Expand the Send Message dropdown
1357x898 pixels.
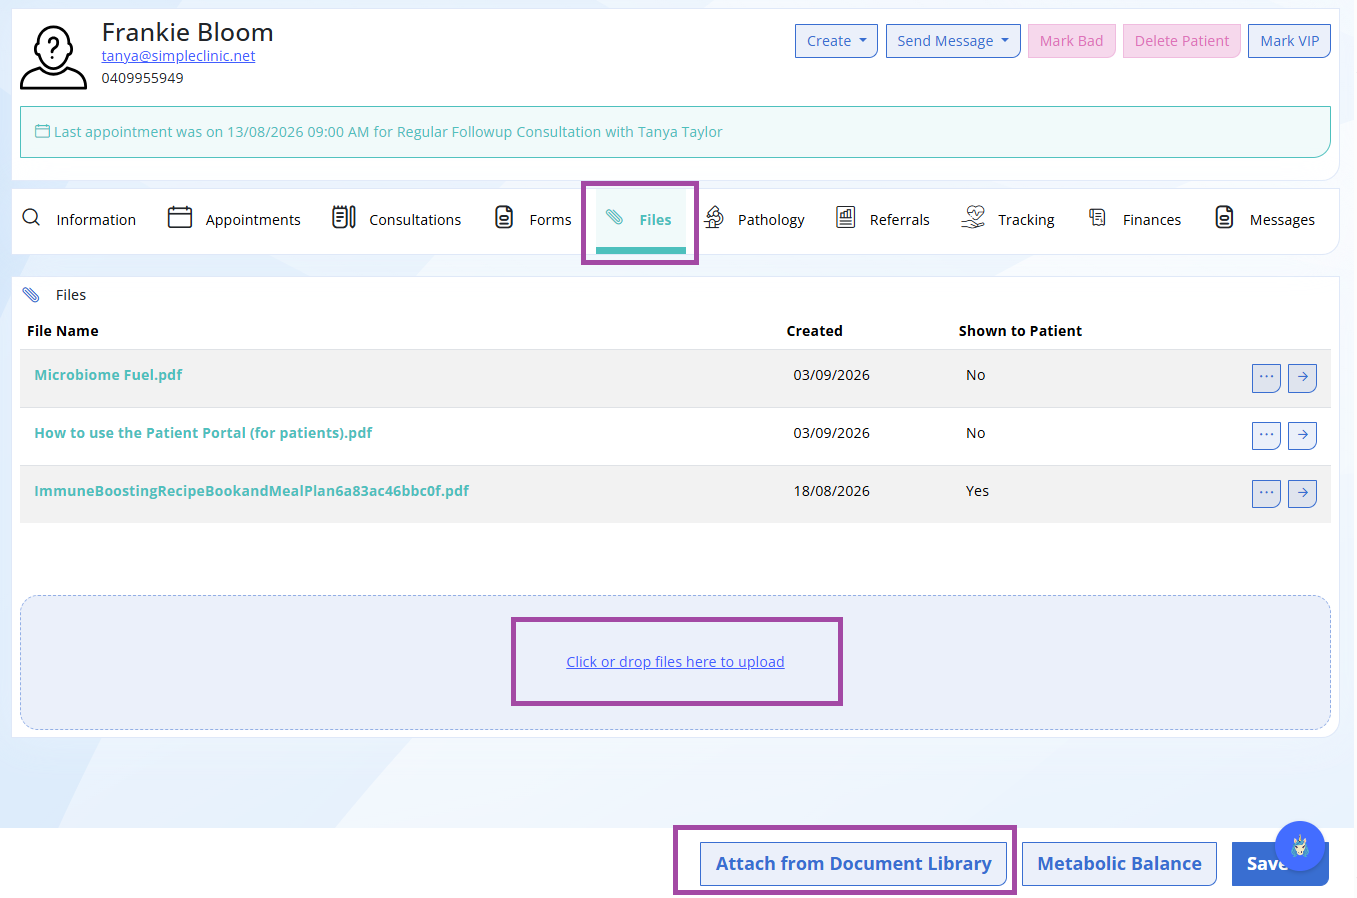pyautogui.click(x=953, y=41)
